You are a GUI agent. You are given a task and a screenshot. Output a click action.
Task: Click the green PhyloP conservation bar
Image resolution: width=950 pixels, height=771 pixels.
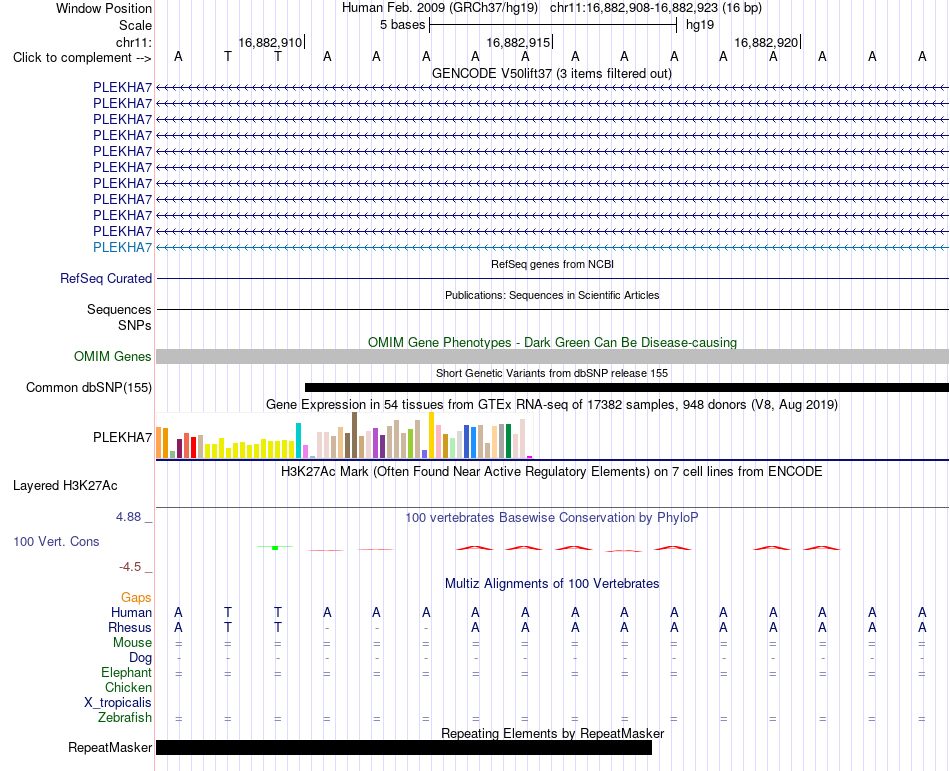click(x=275, y=548)
